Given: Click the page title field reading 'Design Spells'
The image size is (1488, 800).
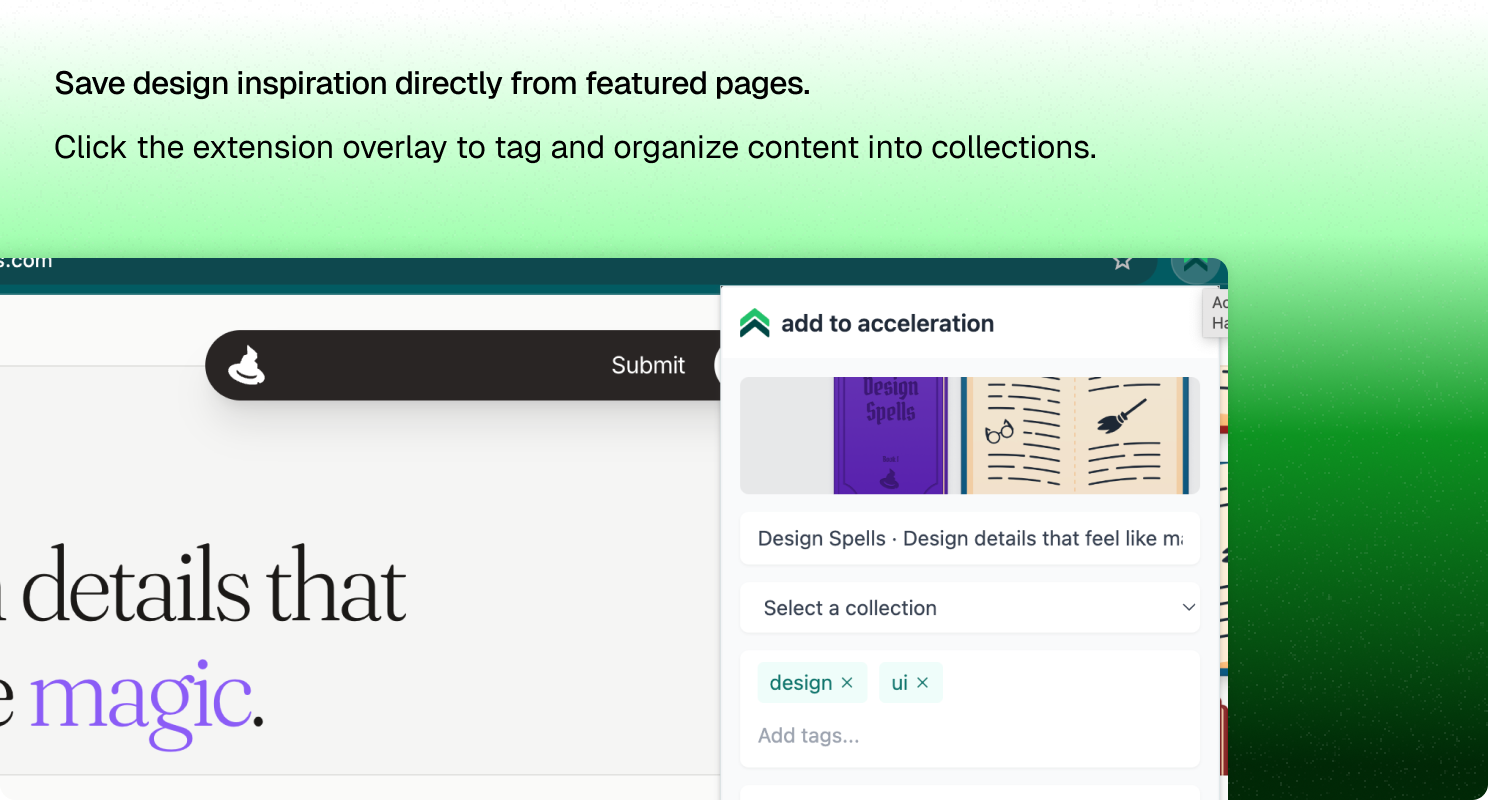Looking at the screenshot, I should (x=969, y=538).
